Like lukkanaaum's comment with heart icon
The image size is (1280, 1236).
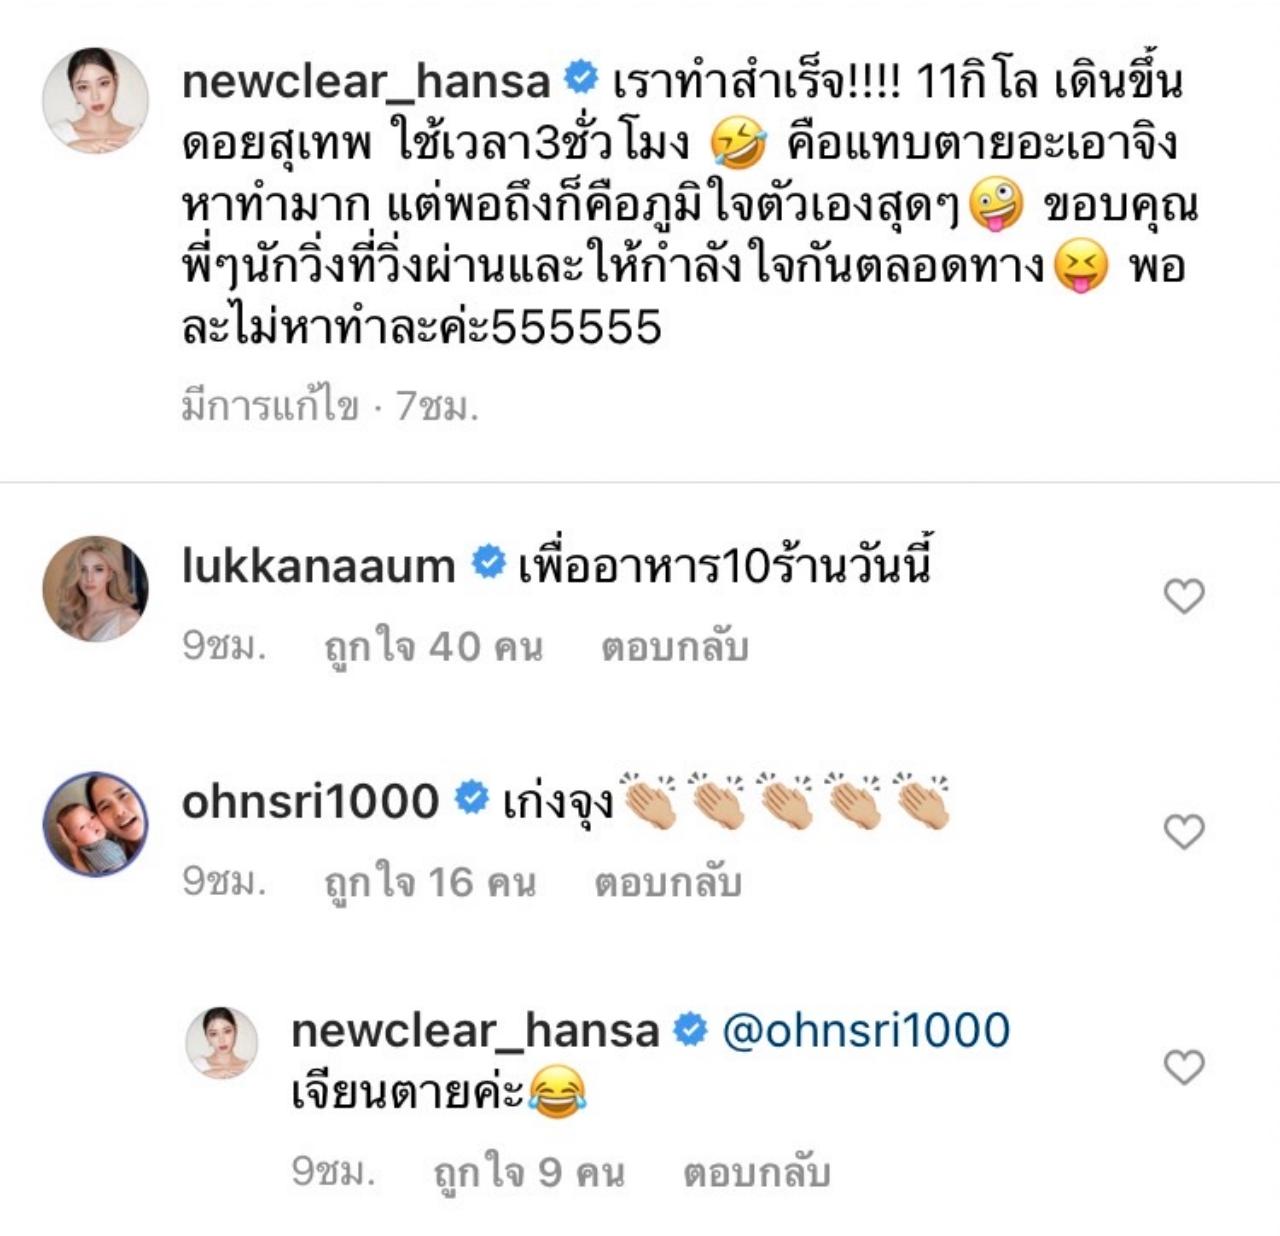1184,596
